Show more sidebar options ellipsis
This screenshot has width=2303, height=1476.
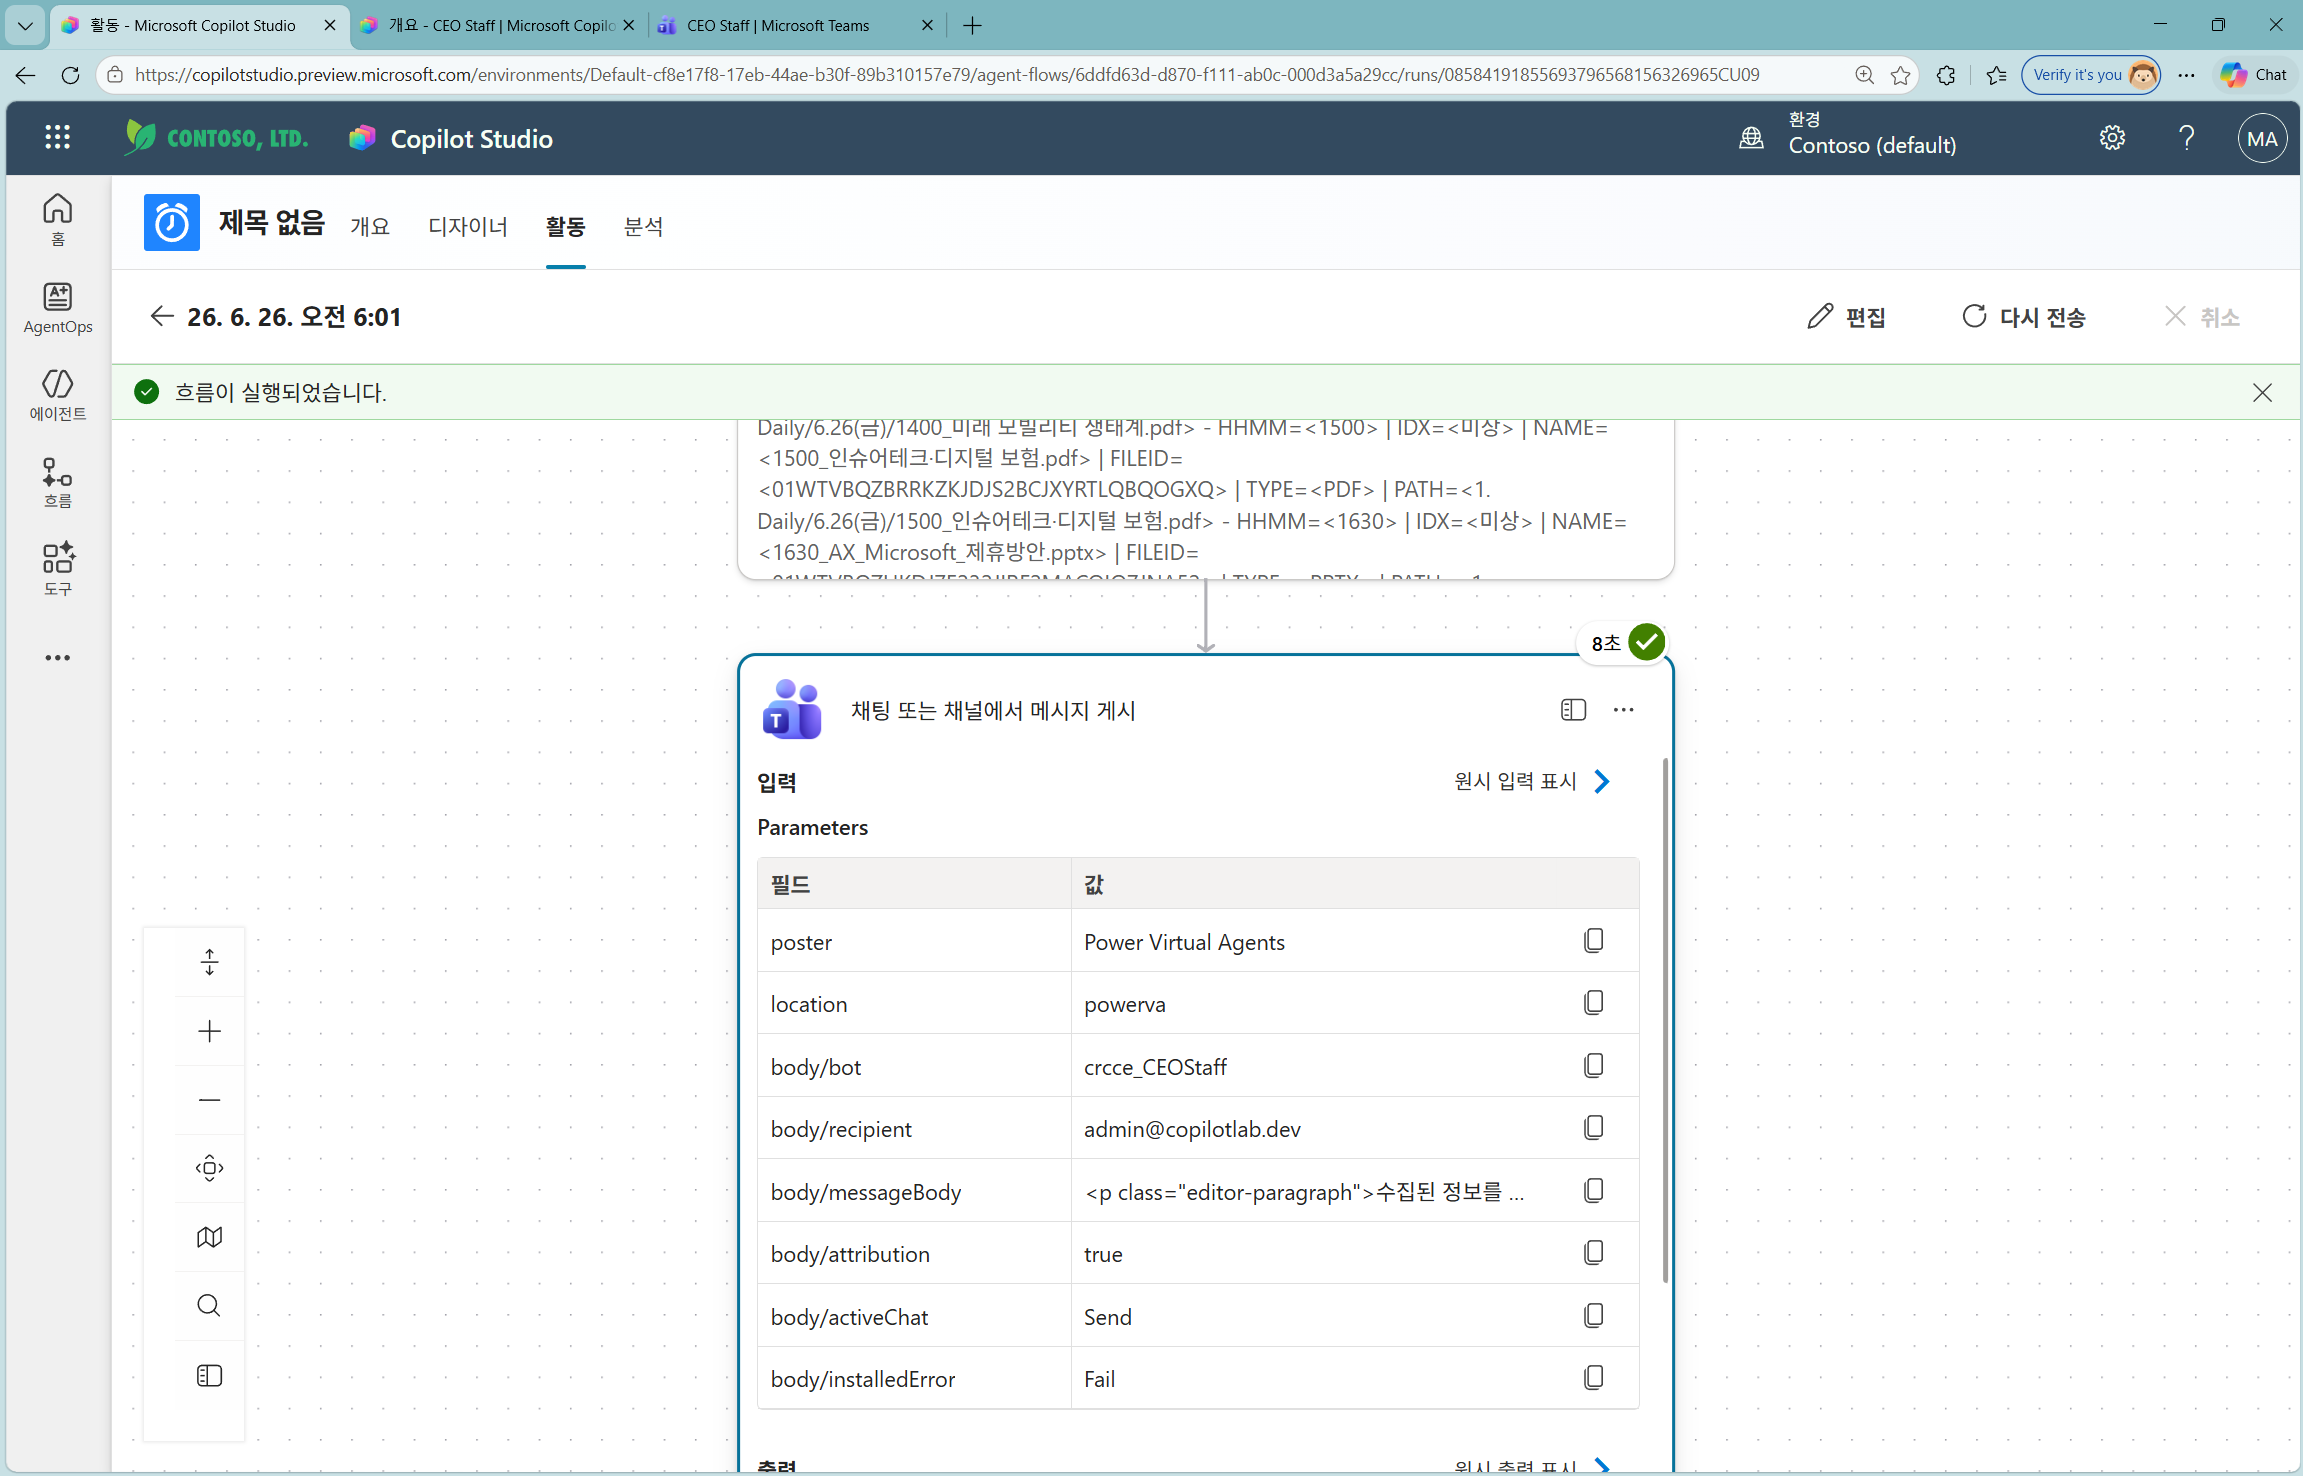tap(58, 658)
